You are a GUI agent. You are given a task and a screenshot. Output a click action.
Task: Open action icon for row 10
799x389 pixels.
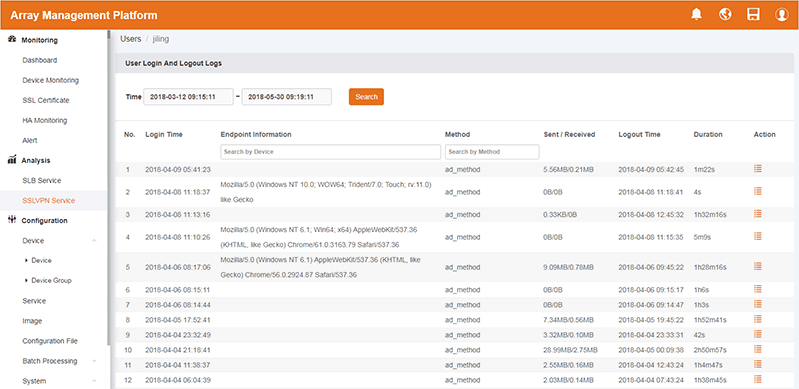(x=758, y=349)
